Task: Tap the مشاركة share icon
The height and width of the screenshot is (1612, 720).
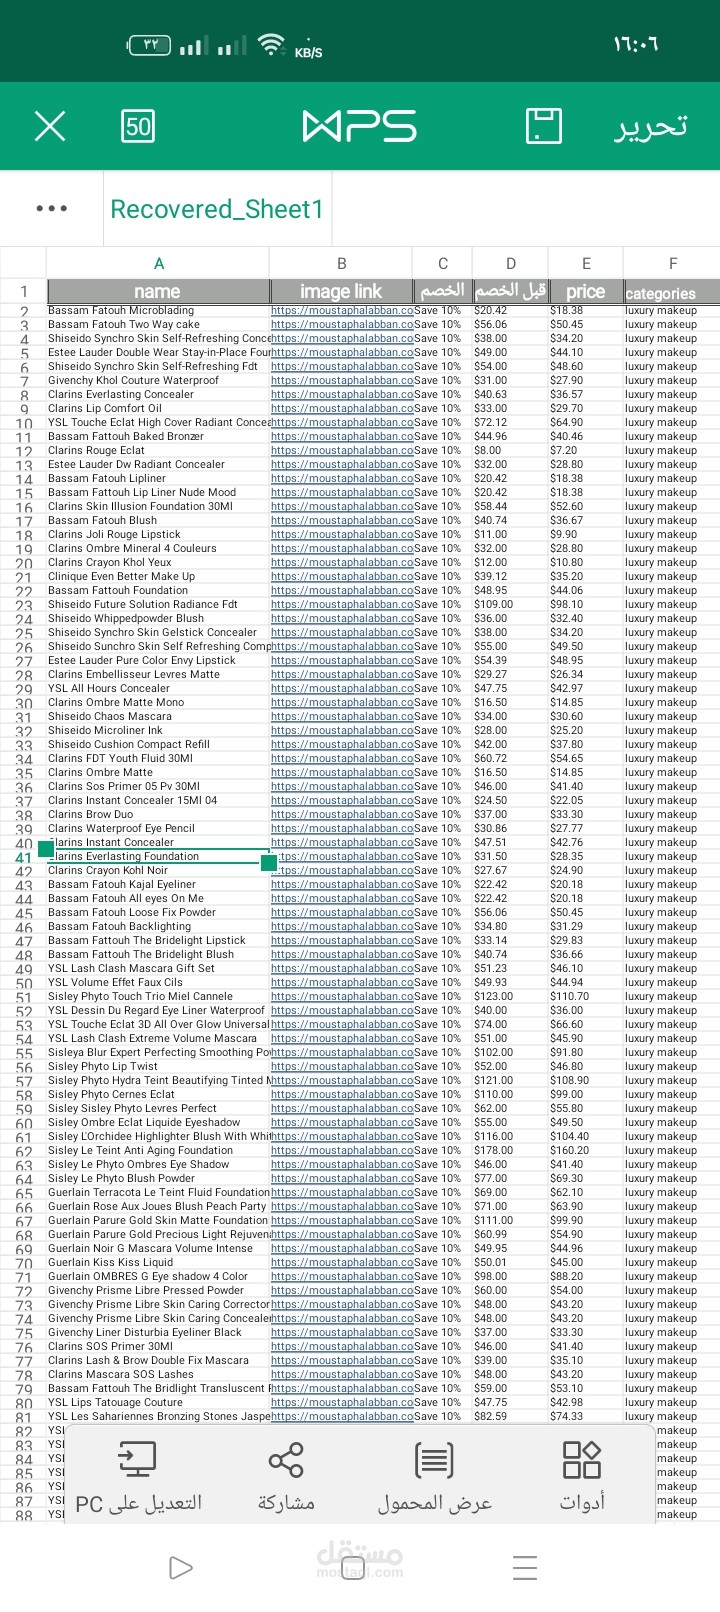Action: (286, 1477)
